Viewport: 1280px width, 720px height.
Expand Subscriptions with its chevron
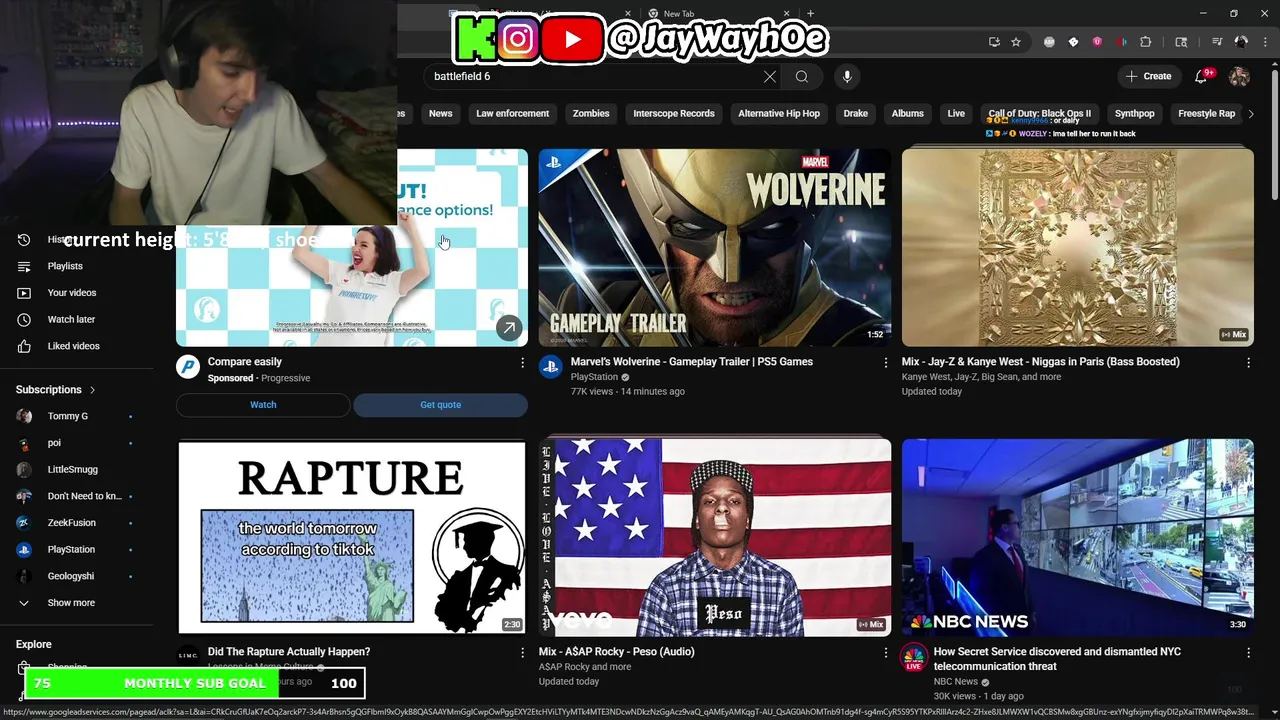pos(93,390)
